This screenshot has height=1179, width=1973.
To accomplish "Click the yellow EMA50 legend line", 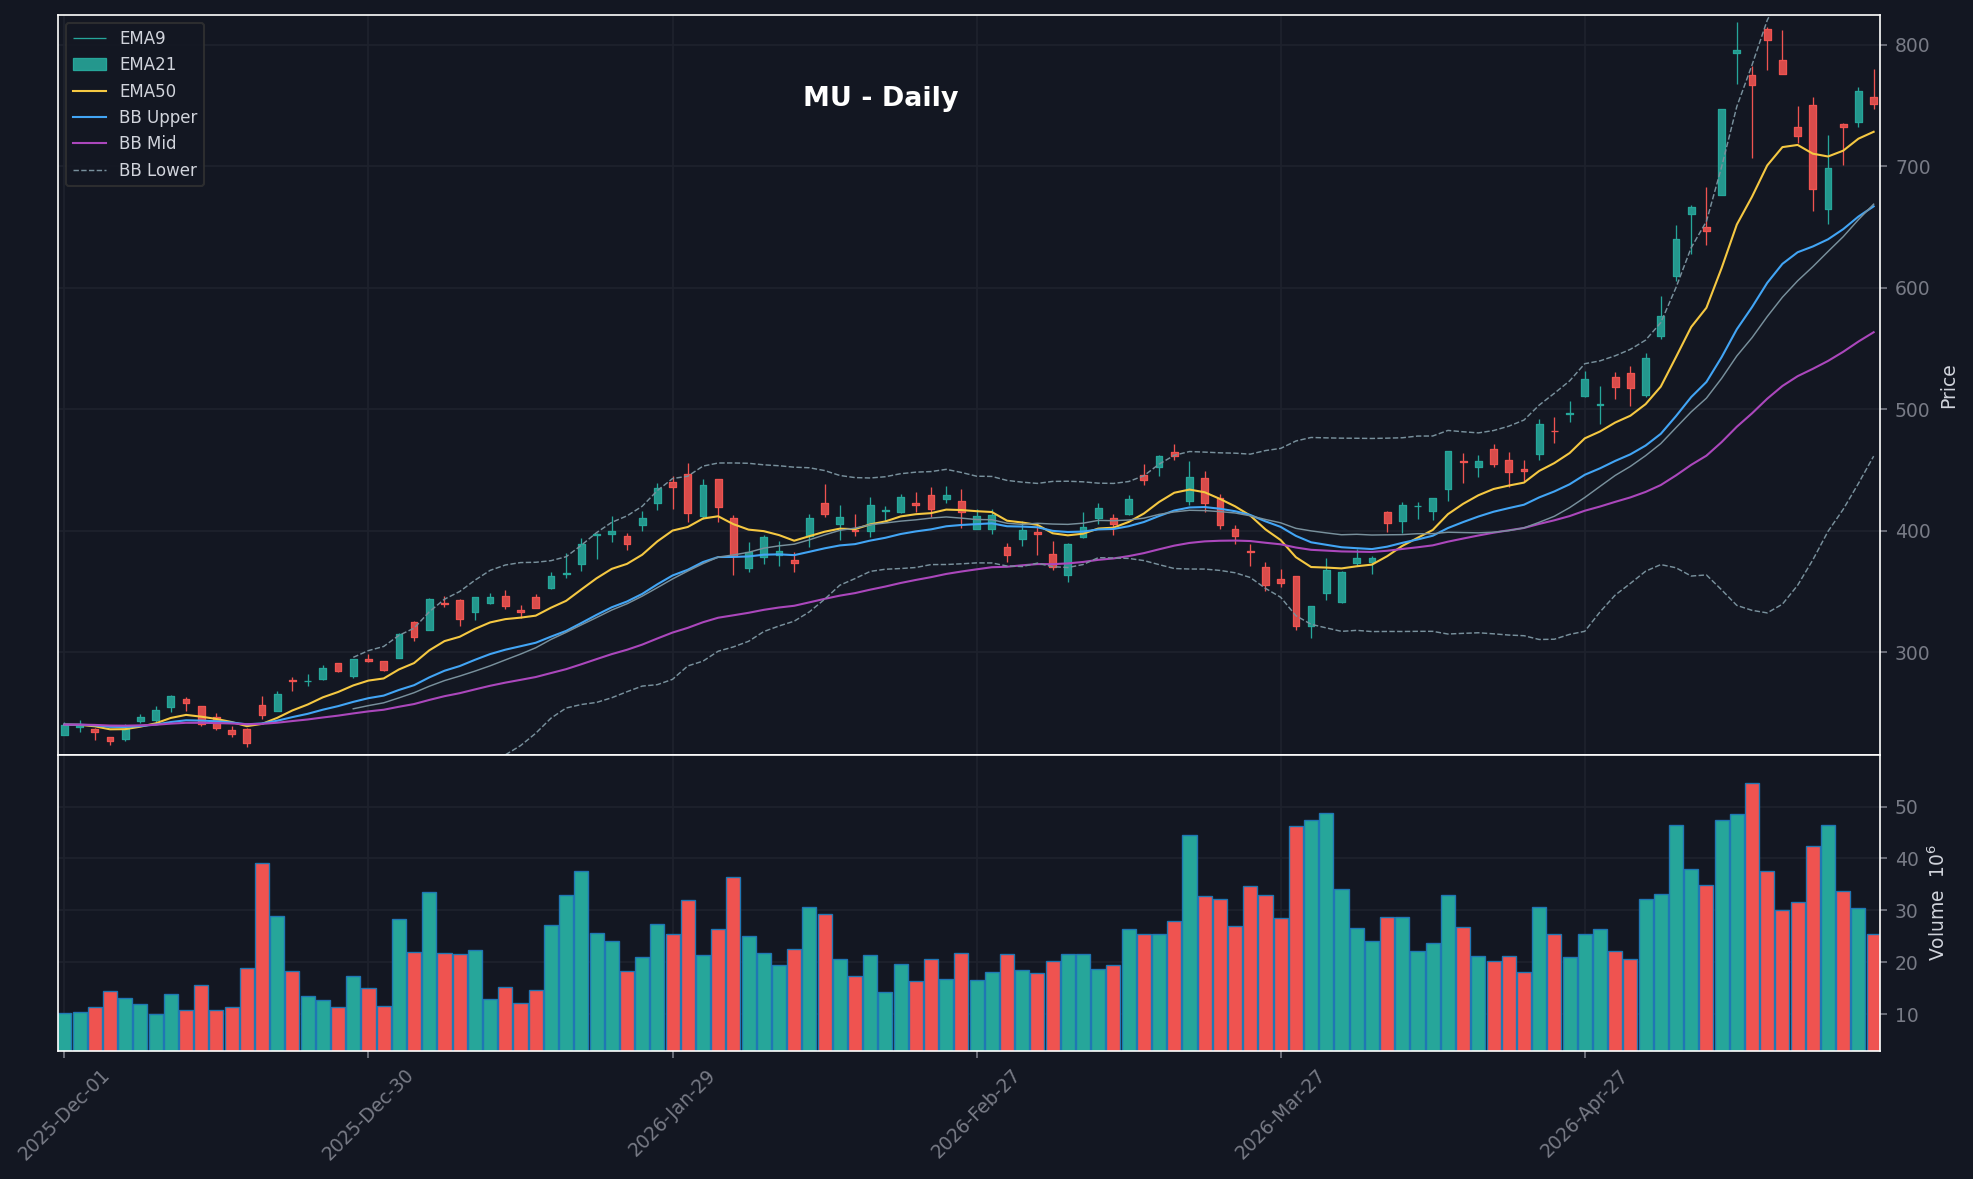I will click(x=89, y=91).
